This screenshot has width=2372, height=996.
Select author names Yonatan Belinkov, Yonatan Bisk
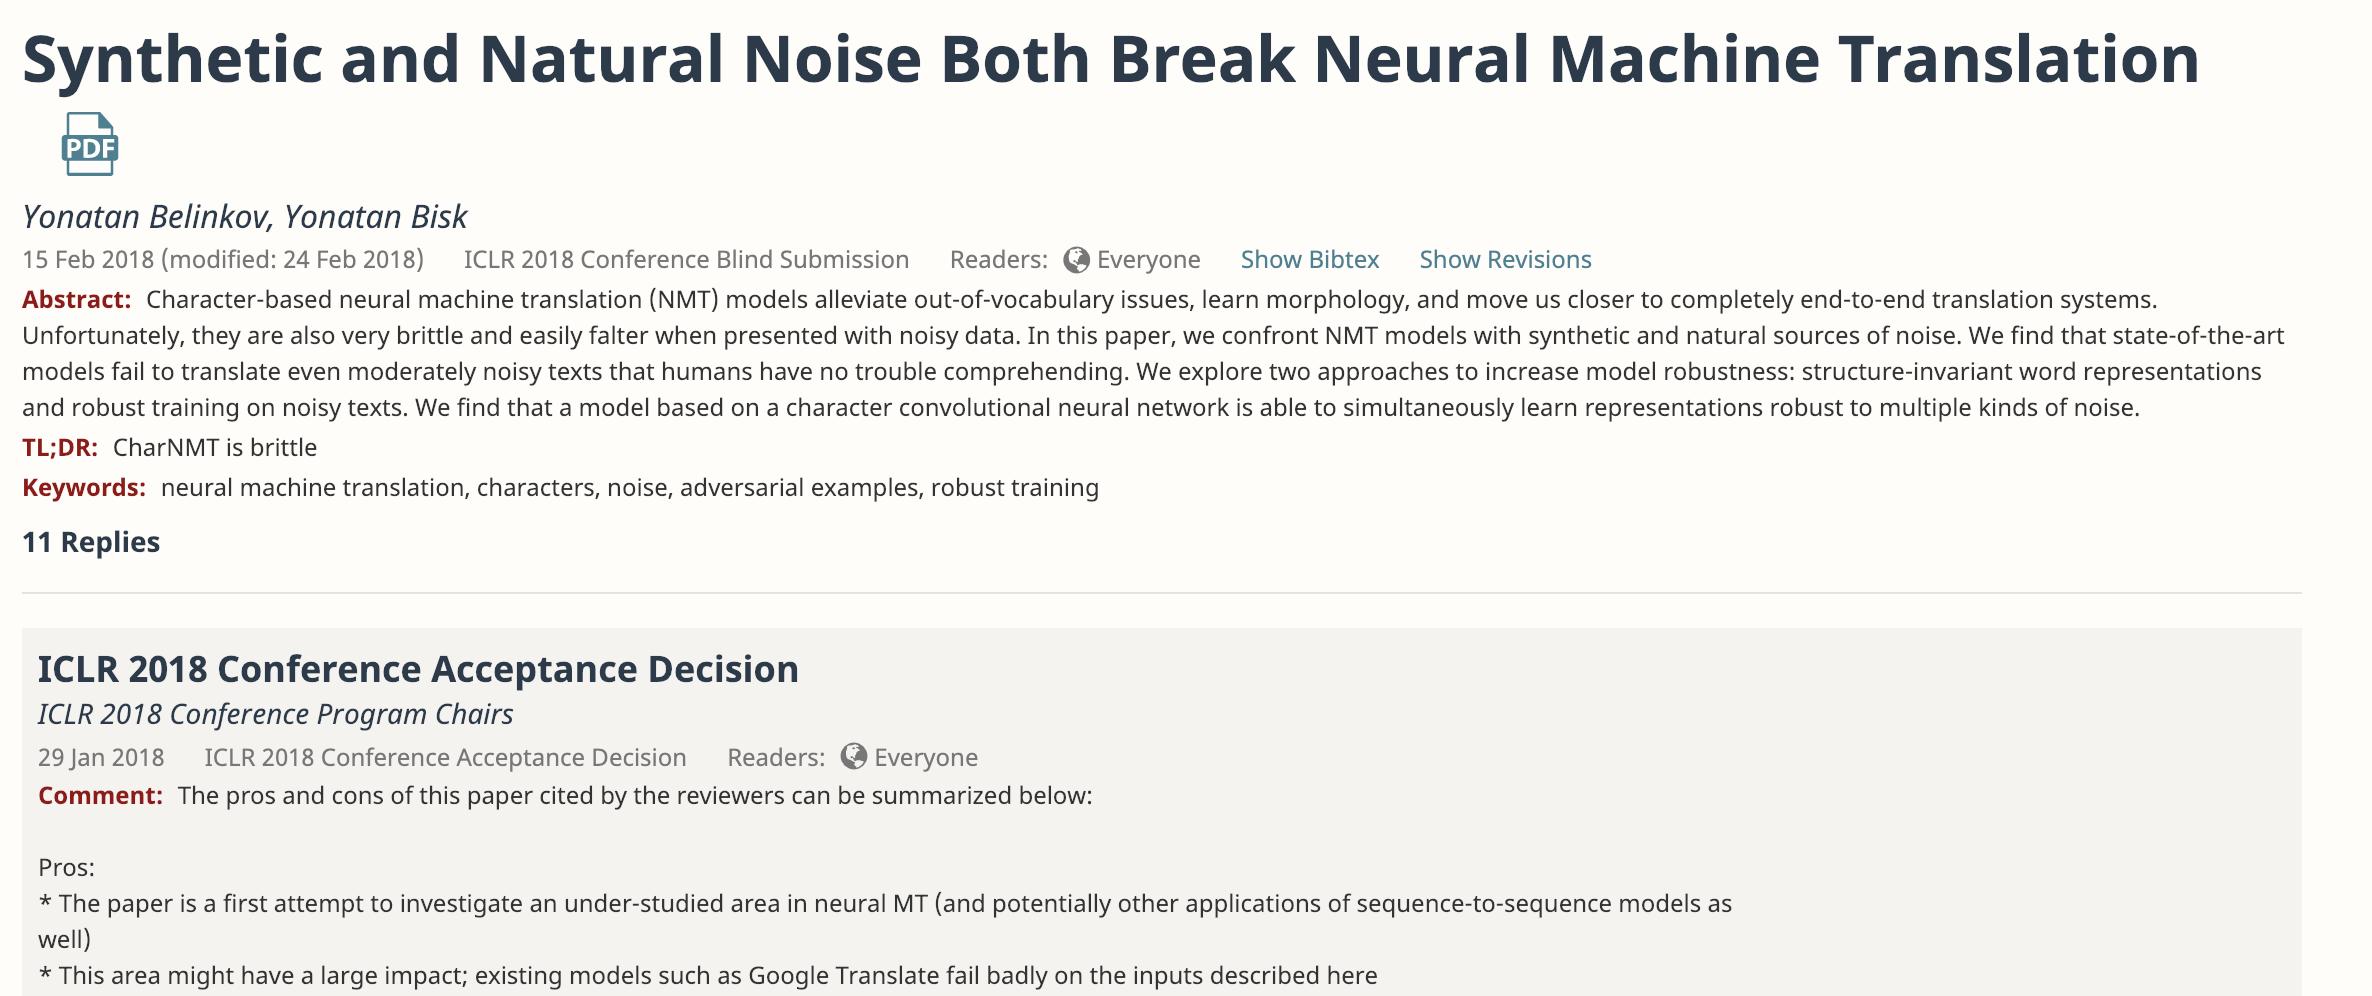coord(245,217)
